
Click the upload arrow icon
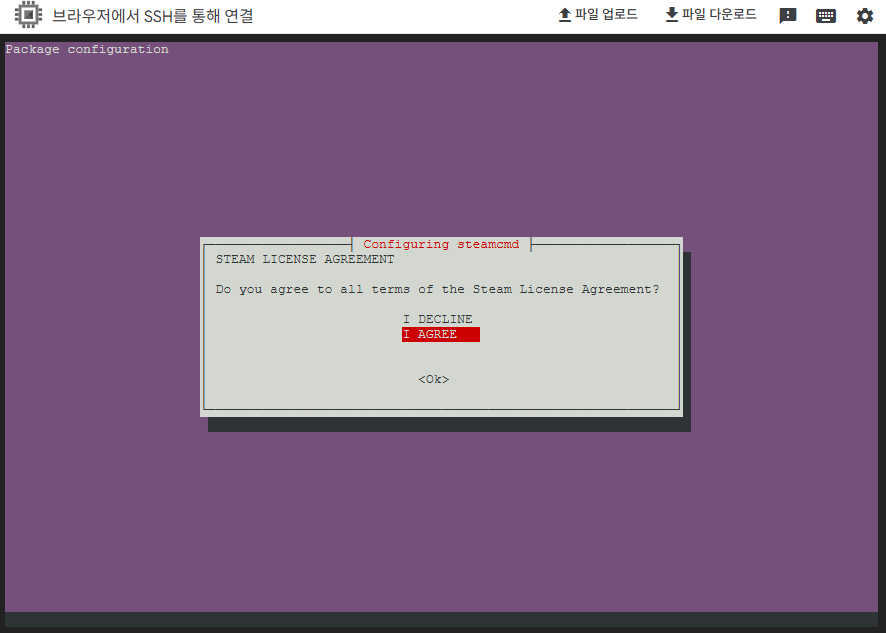point(564,15)
